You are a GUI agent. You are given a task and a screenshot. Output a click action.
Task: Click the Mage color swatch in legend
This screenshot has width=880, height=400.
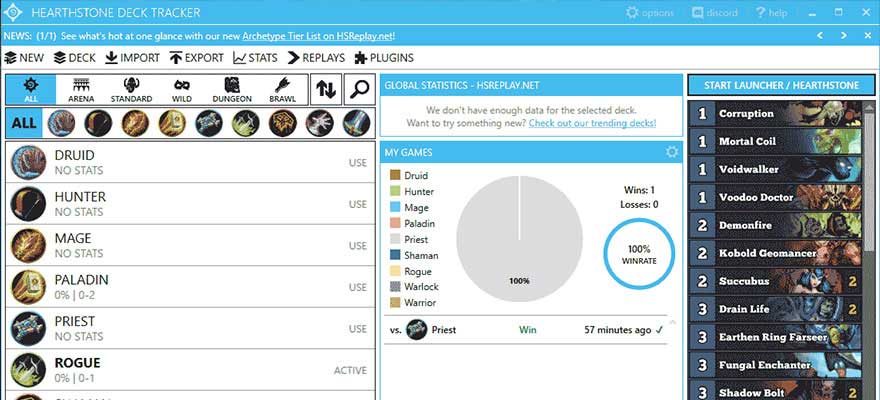pos(395,207)
